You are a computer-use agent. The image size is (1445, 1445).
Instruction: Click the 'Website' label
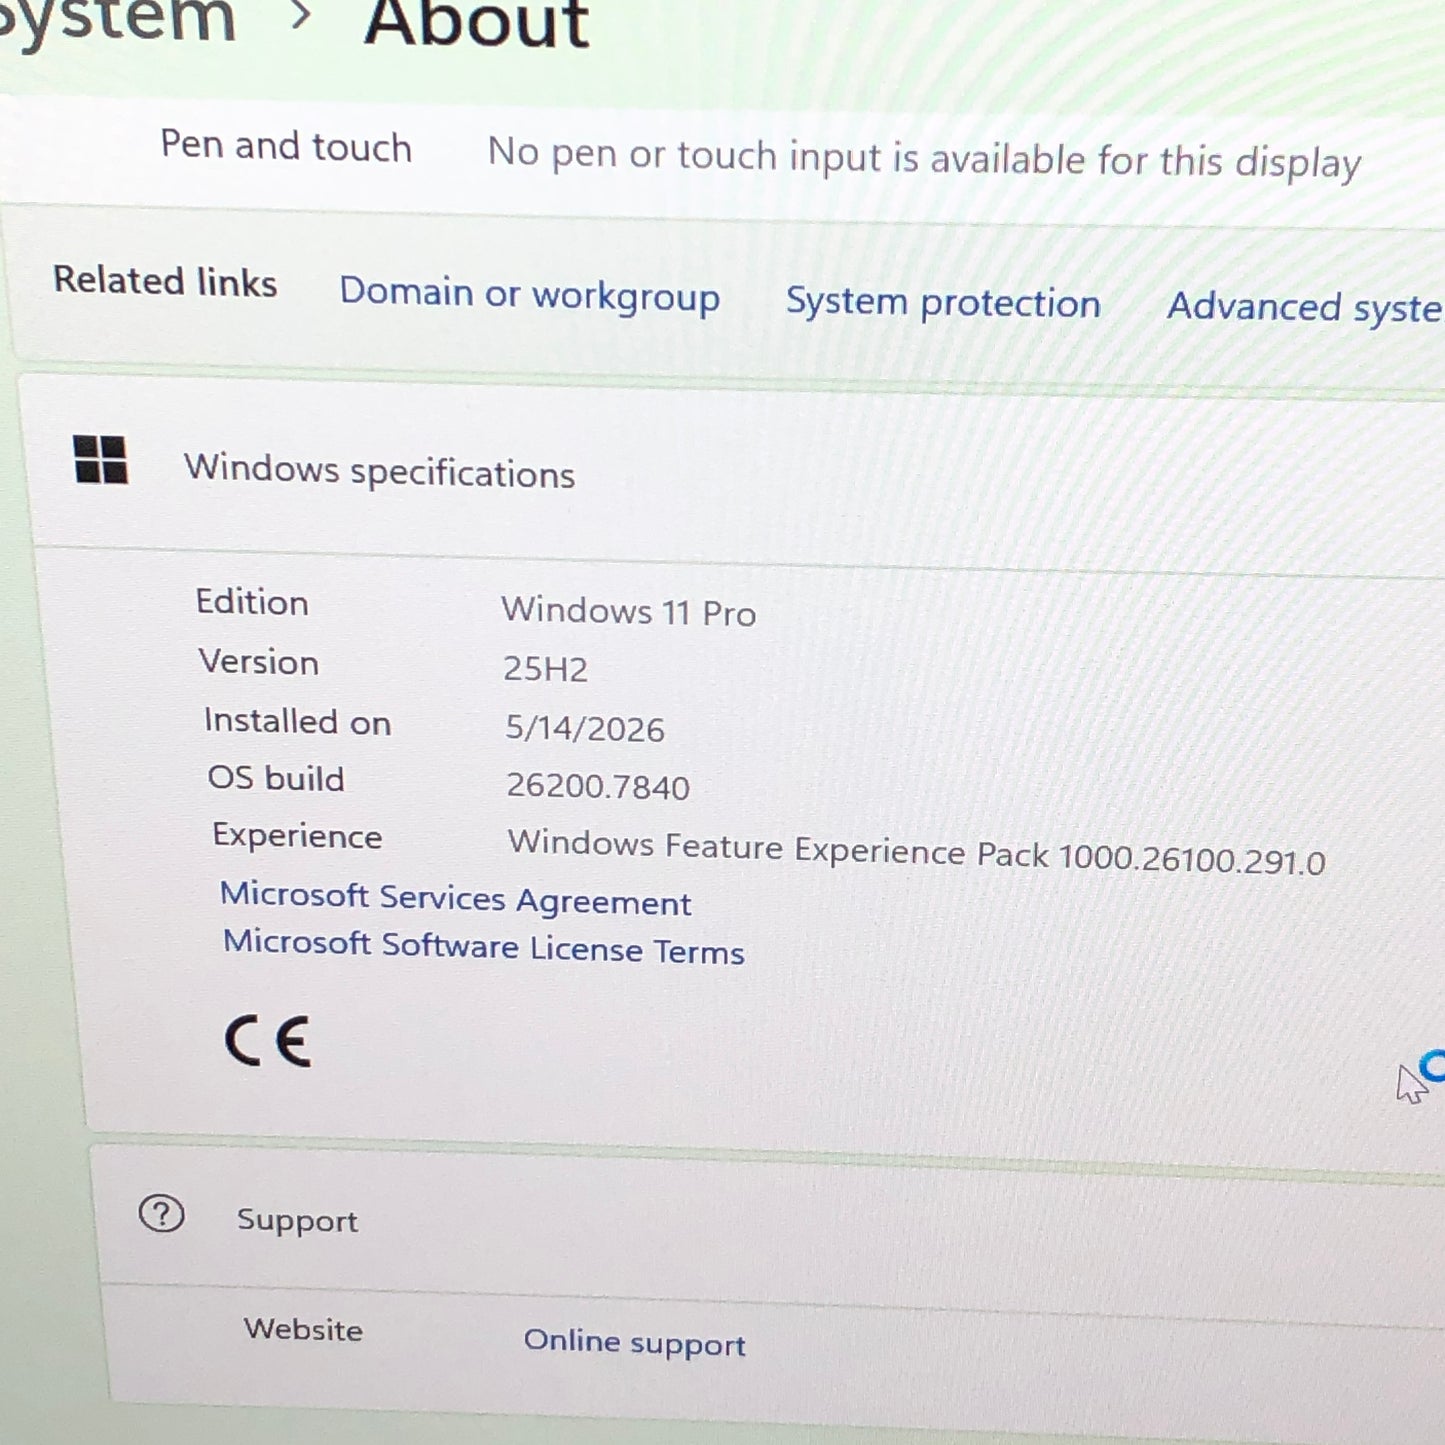[x=303, y=1329]
